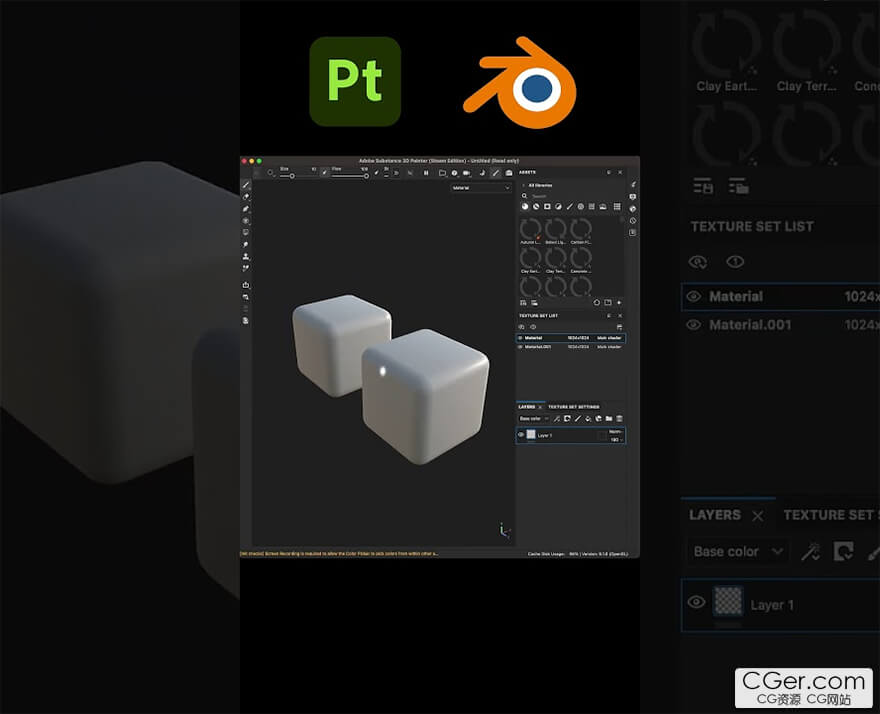
Task: Add a folder in Layers panel
Action: tap(609, 419)
